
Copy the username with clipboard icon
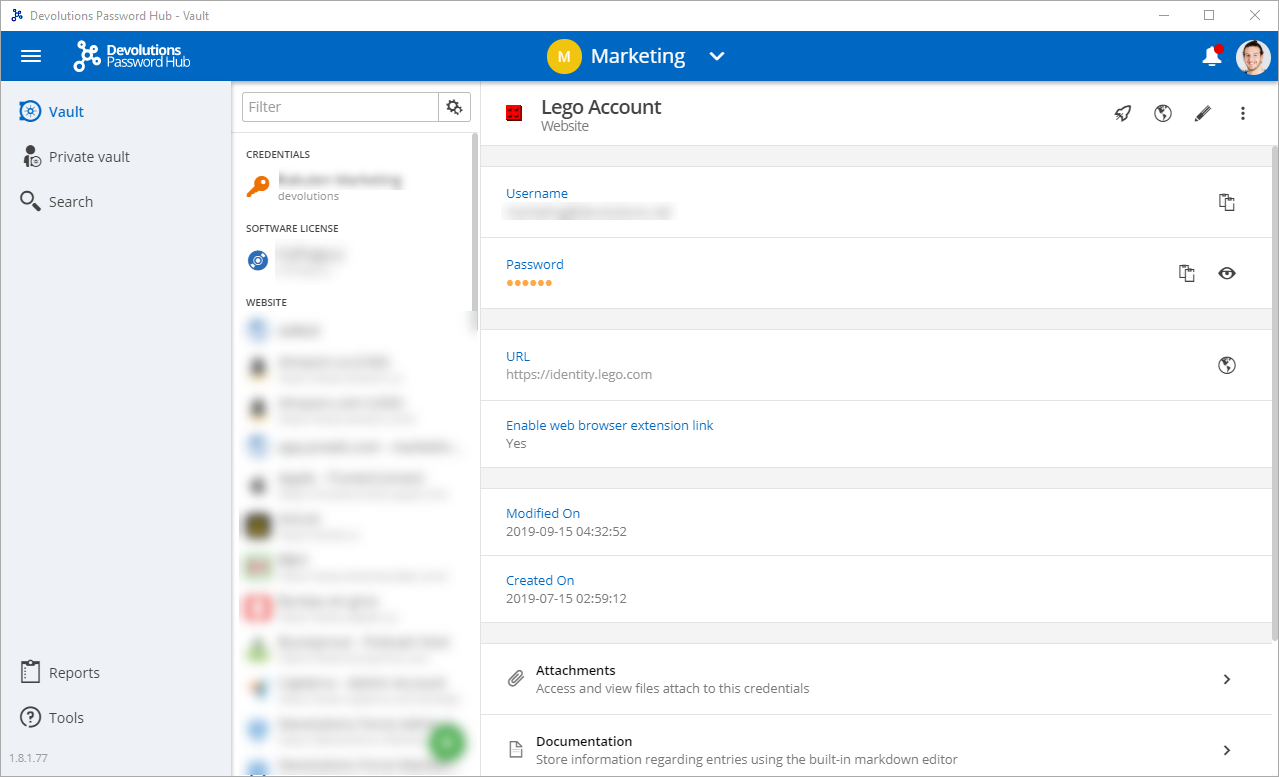(x=1227, y=202)
